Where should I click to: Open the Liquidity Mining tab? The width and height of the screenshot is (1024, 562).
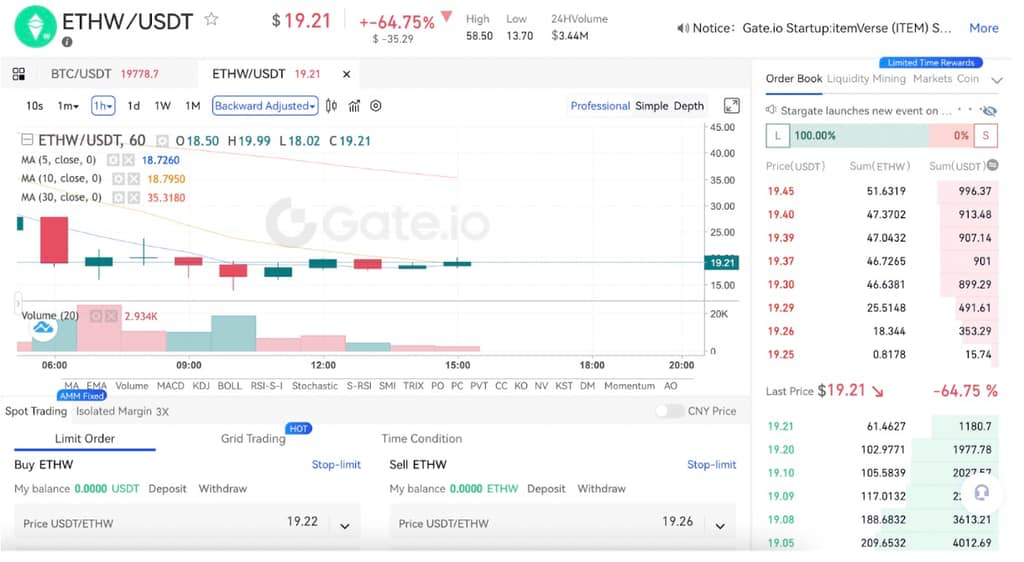[866, 79]
